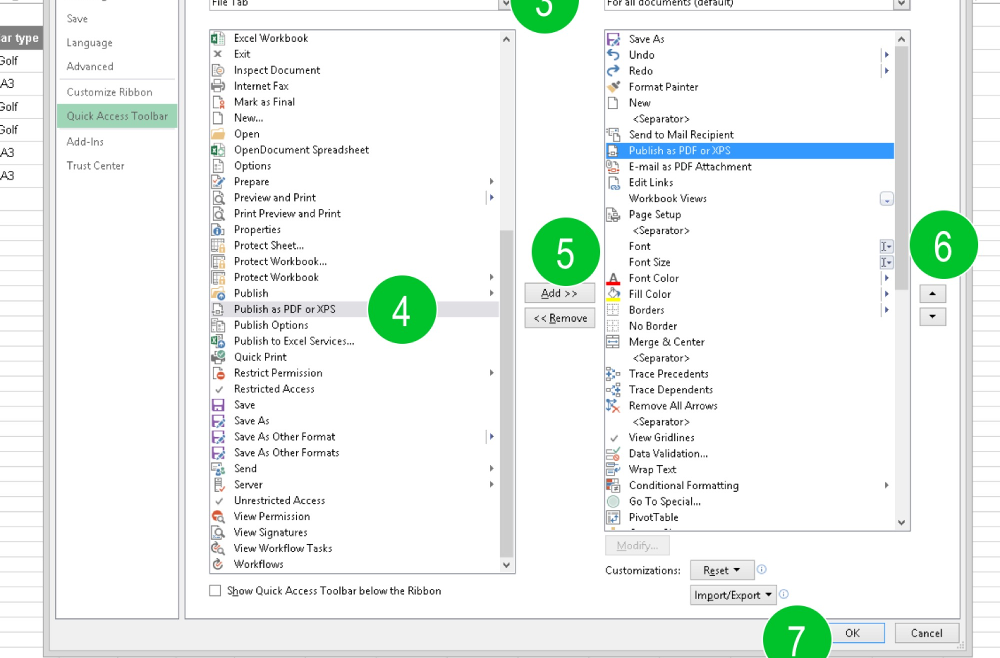The image size is (1000, 658).
Task: Select Publish as PDF or XPS in commands list
Action: point(354,309)
